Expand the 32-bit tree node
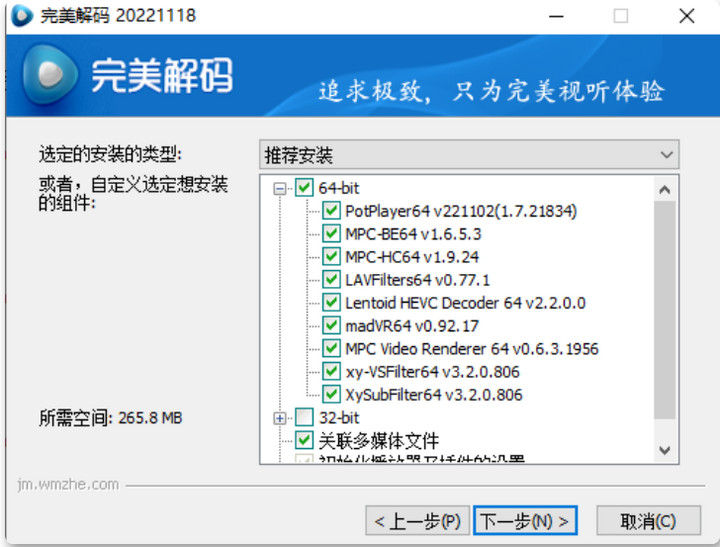 tap(279, 418)
